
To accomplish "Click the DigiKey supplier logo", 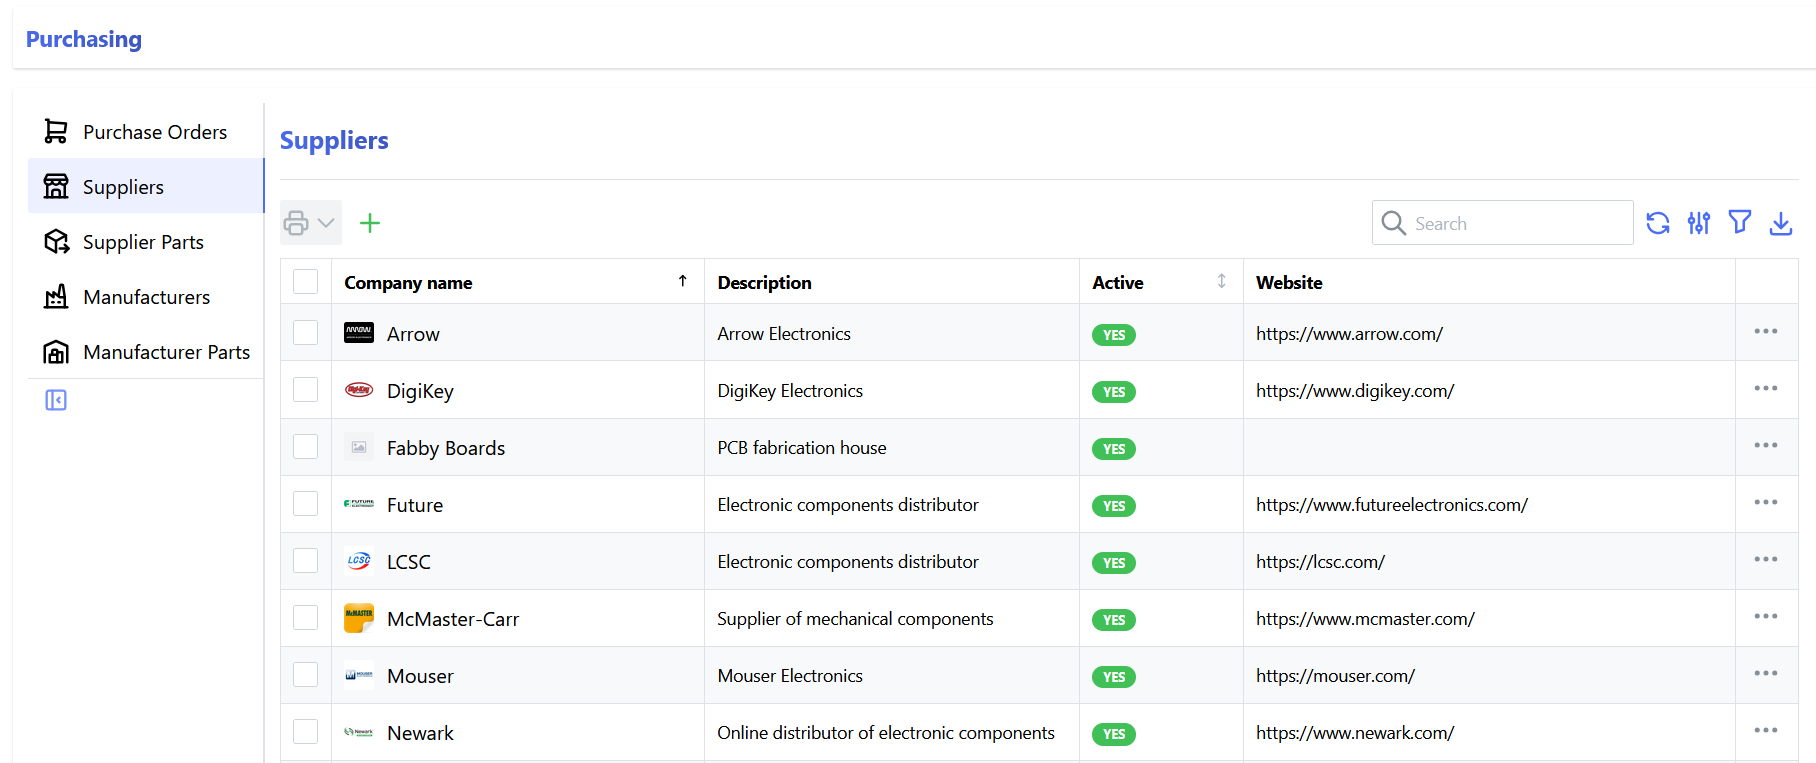I will coord(358,390).
